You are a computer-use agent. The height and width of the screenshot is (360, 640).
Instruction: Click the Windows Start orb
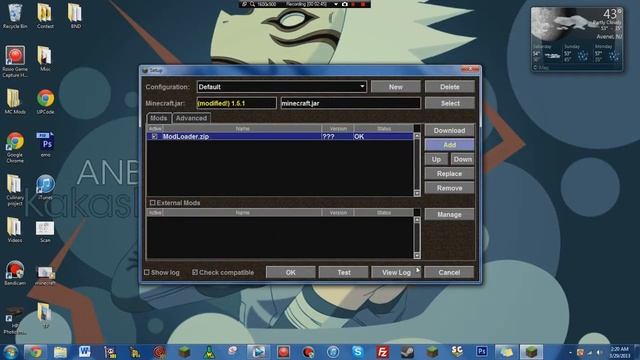click(x=11, y=352)
